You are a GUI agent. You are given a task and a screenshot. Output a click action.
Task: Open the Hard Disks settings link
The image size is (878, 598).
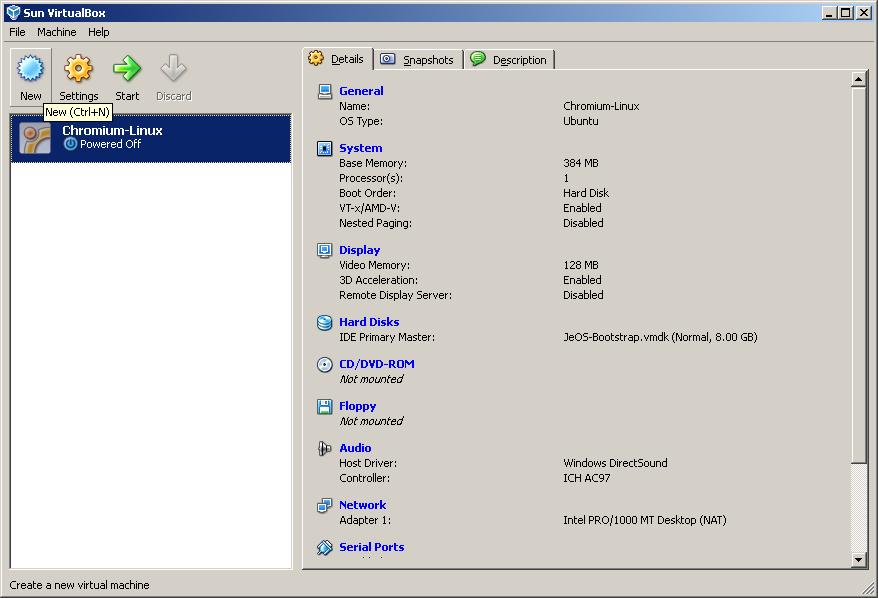coord(369,322)
